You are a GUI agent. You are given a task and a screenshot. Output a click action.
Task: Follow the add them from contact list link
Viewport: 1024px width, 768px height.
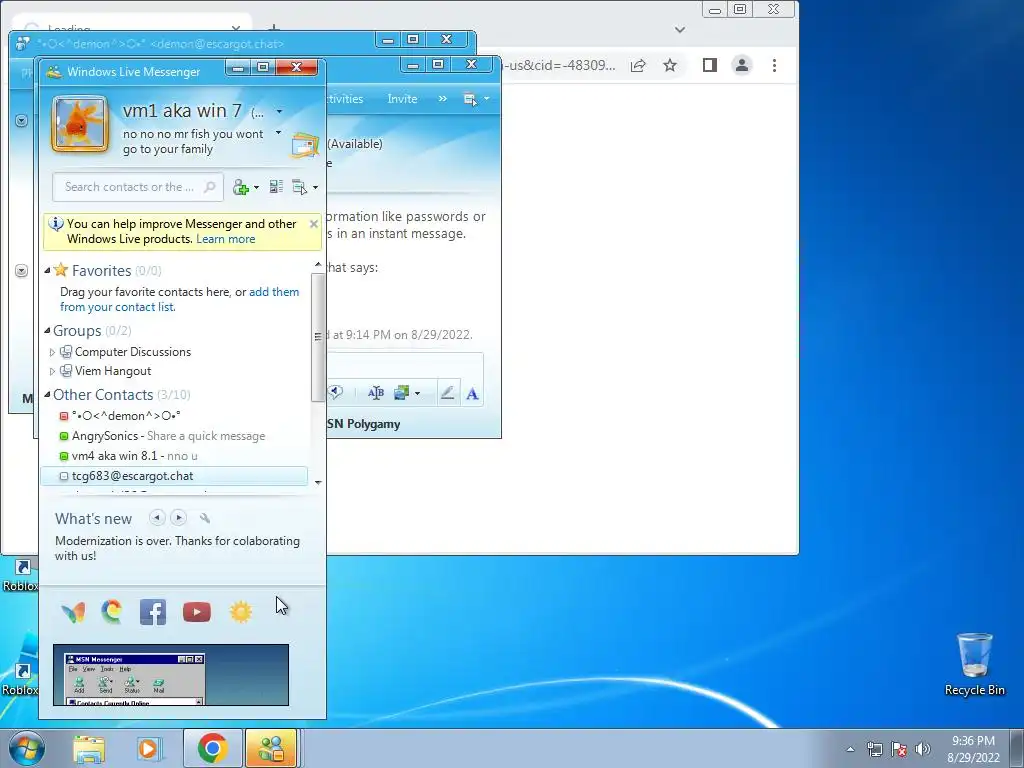180,299
